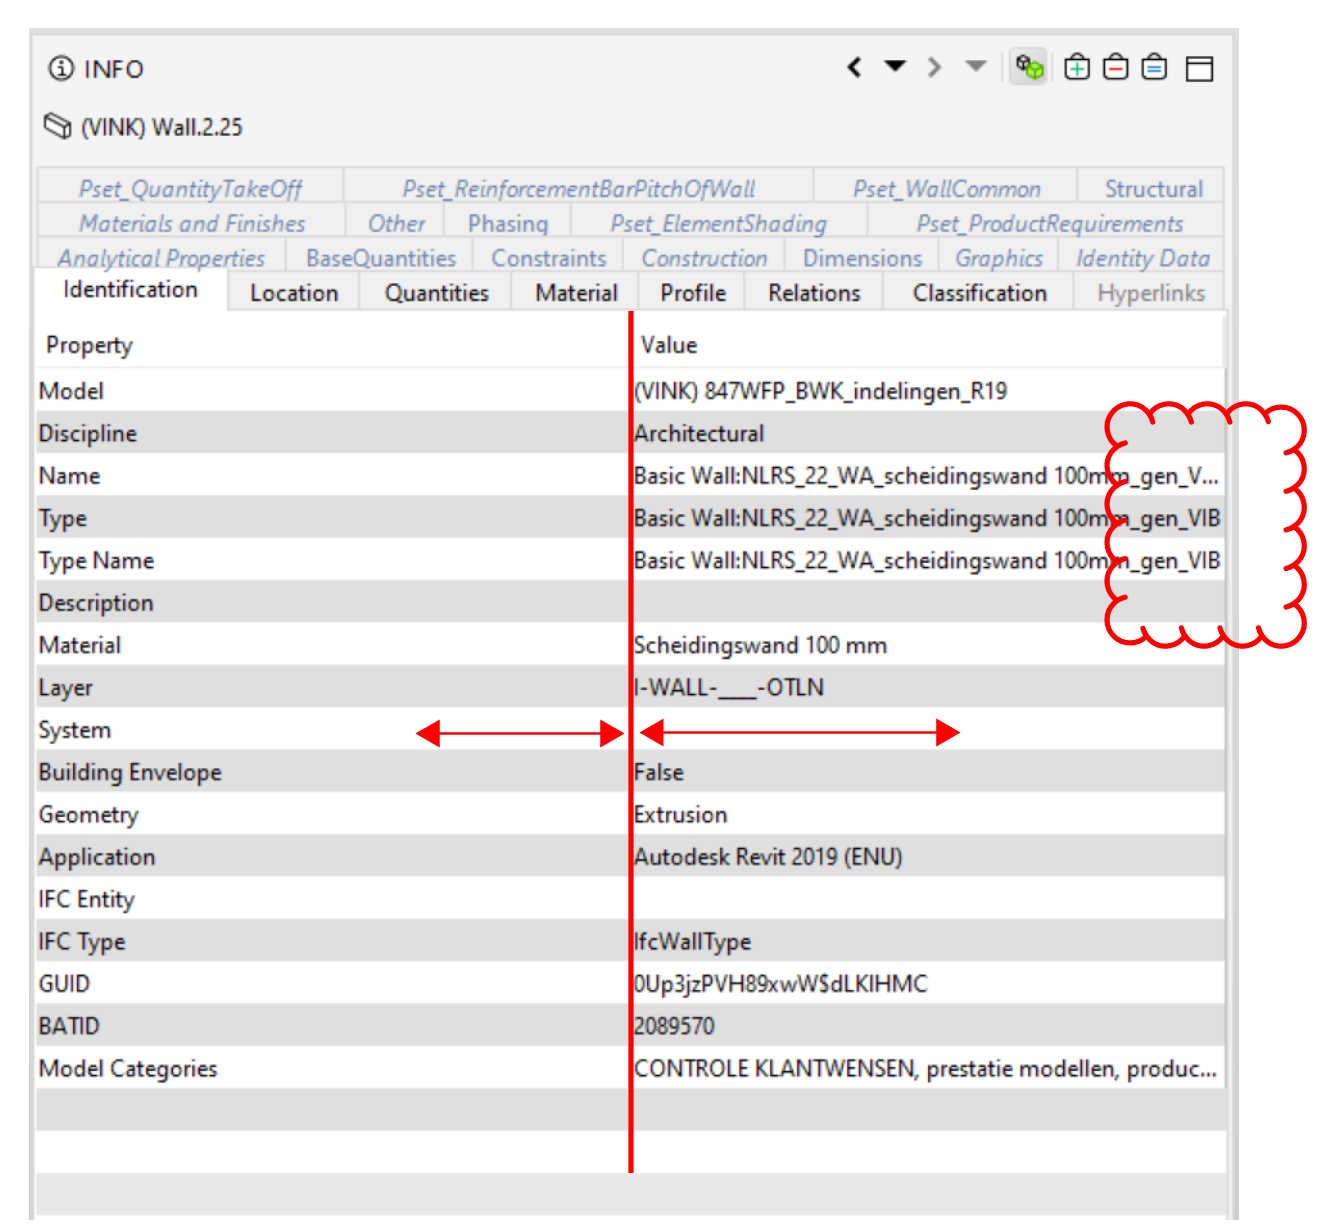The image size is (1317, 1231).
Task: Click the IFC Entity property label
Action: point(86,899)
